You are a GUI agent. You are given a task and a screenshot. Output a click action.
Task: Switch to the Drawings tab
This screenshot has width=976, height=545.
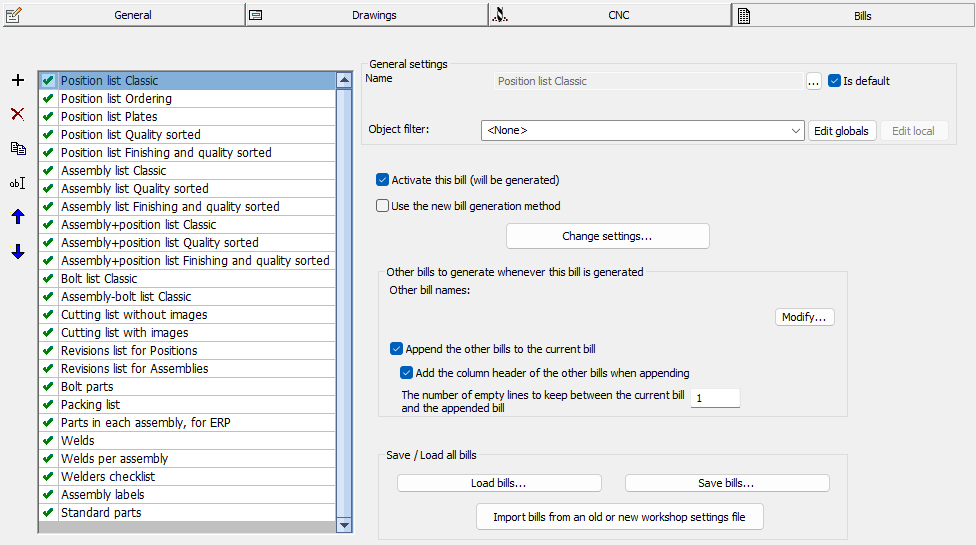click(x=366, y=15)
